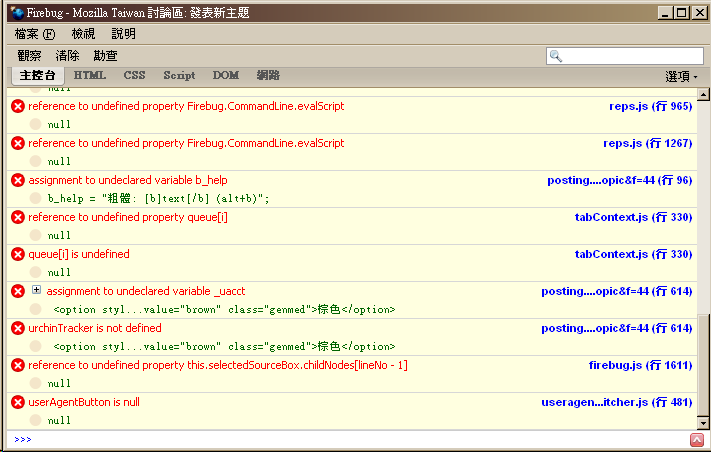Click the search magnifier icon
The image size is (711, 452).
point(556,56)
